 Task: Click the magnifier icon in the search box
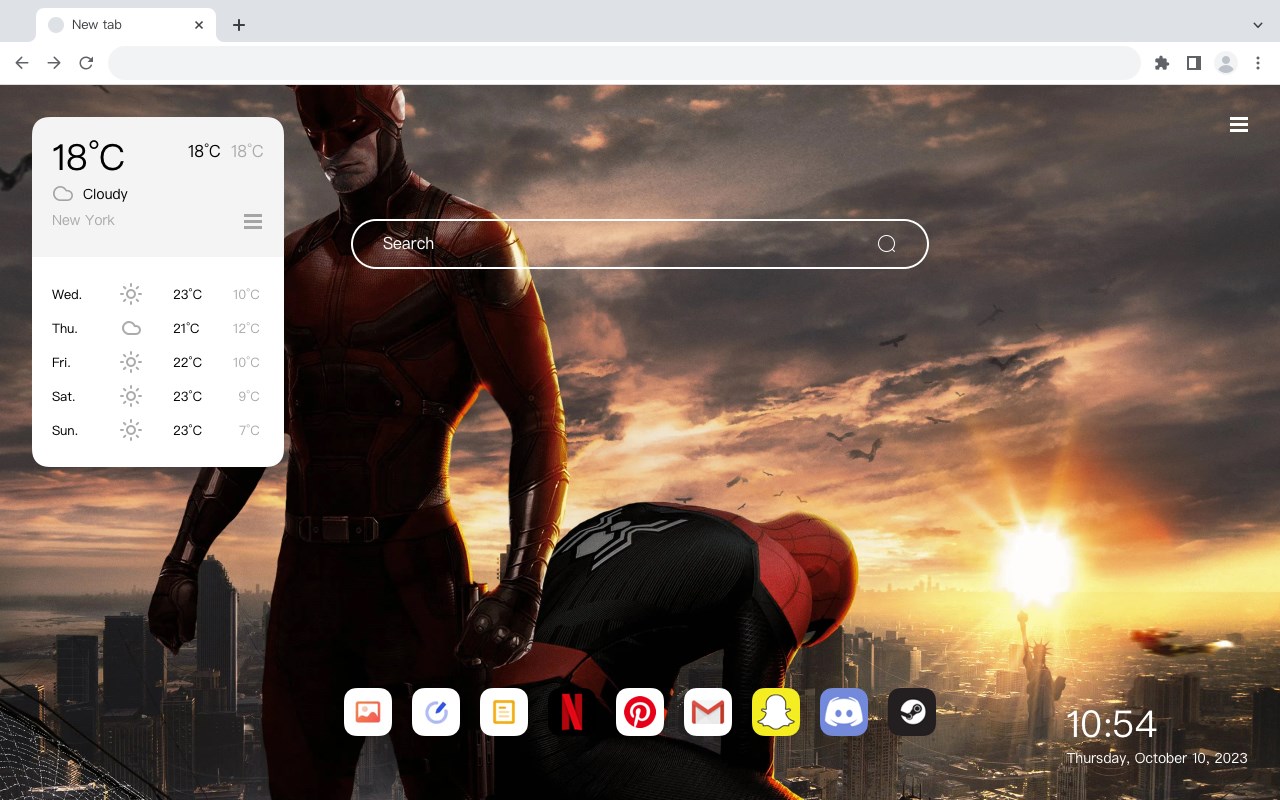pyautogui.click(x=887, y=244)
